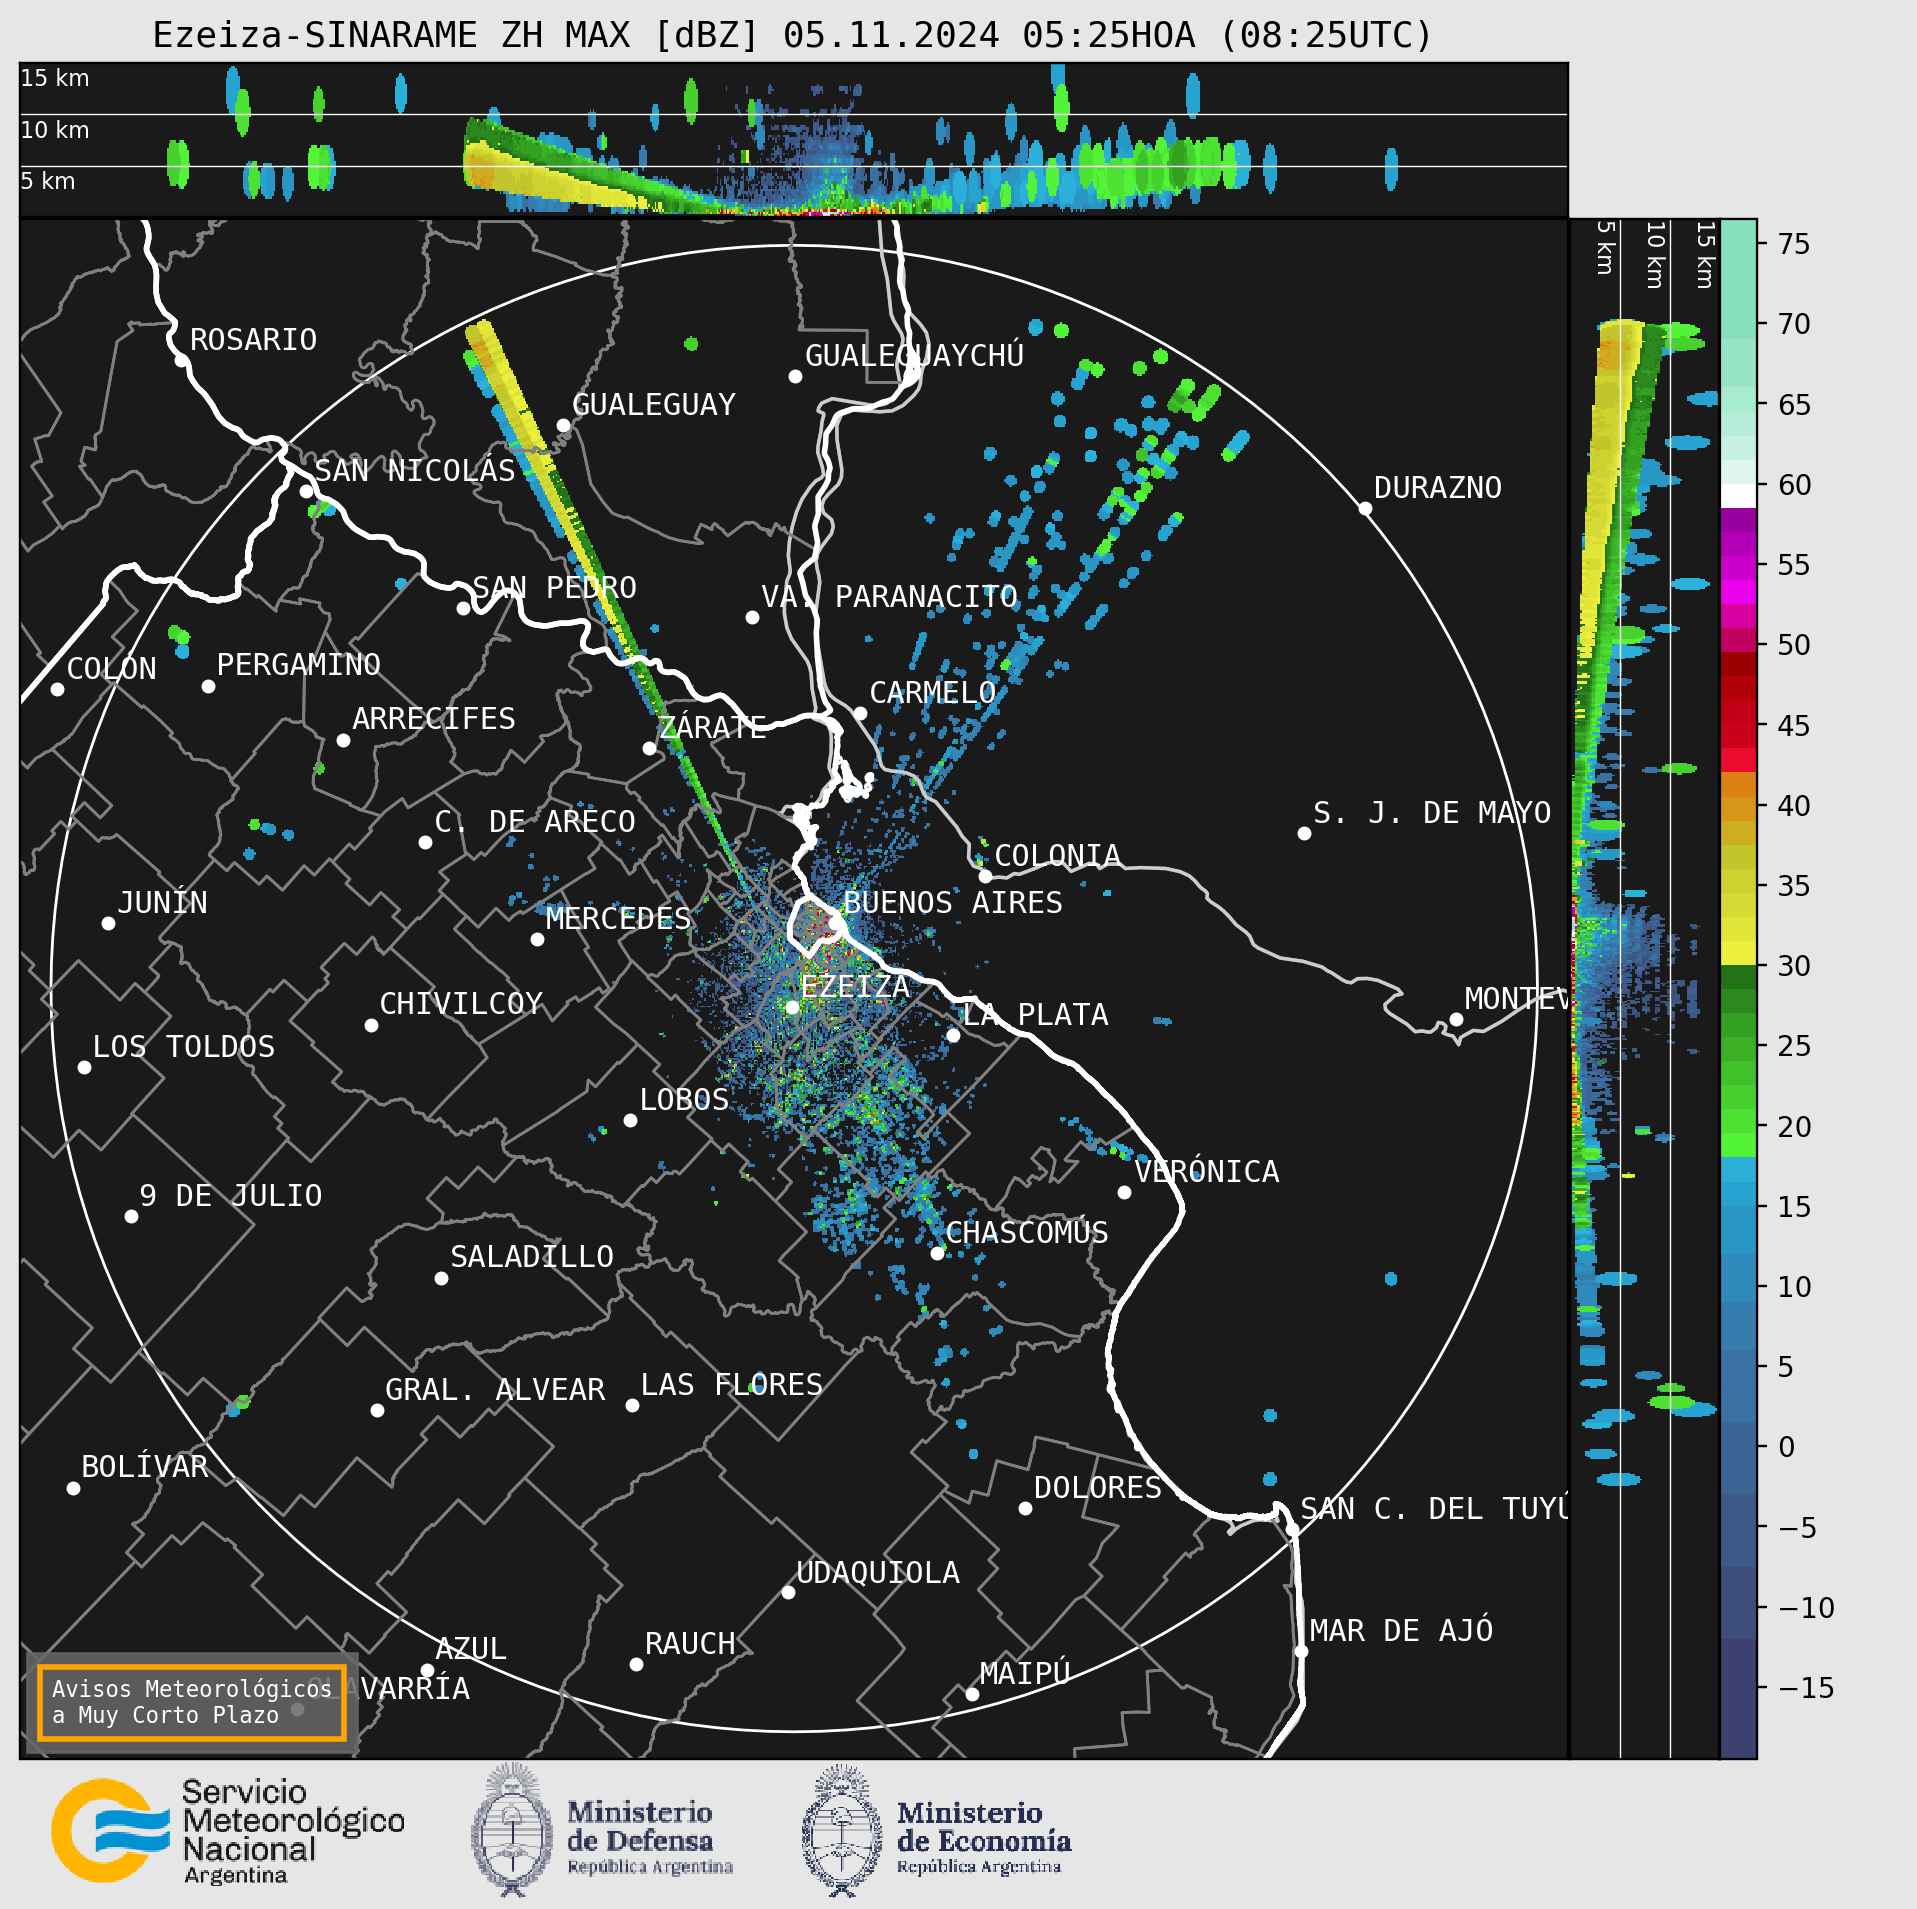Click the "LOS TOLDOS" map label
The width and height of the screenshot is (1917, 1909).
[x=183, y=1046]
